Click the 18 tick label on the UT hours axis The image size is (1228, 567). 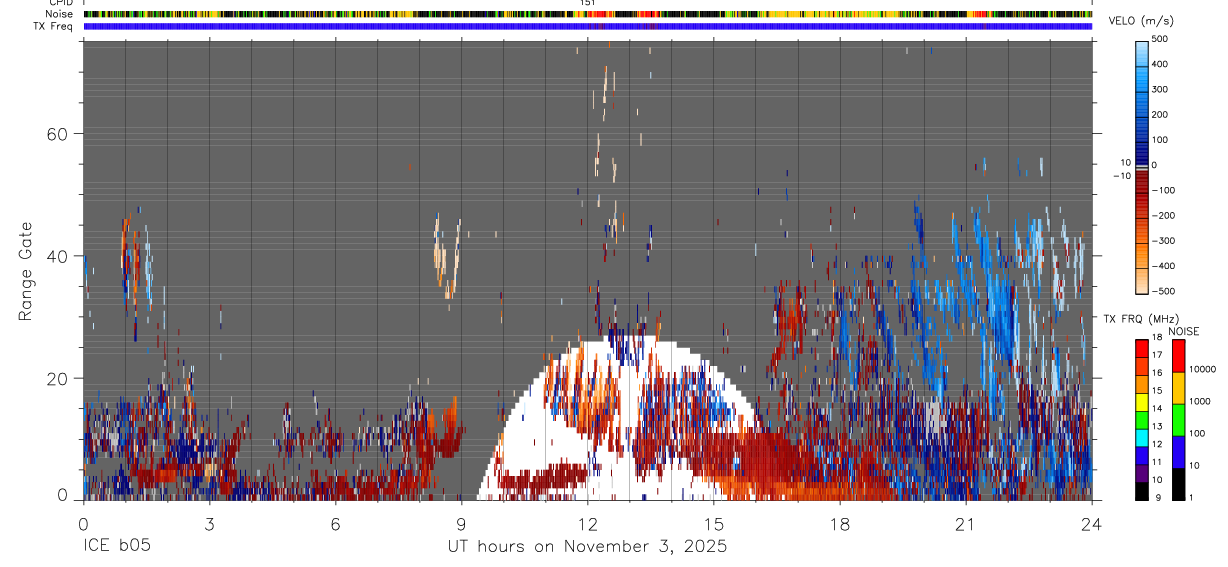[840, 523]
